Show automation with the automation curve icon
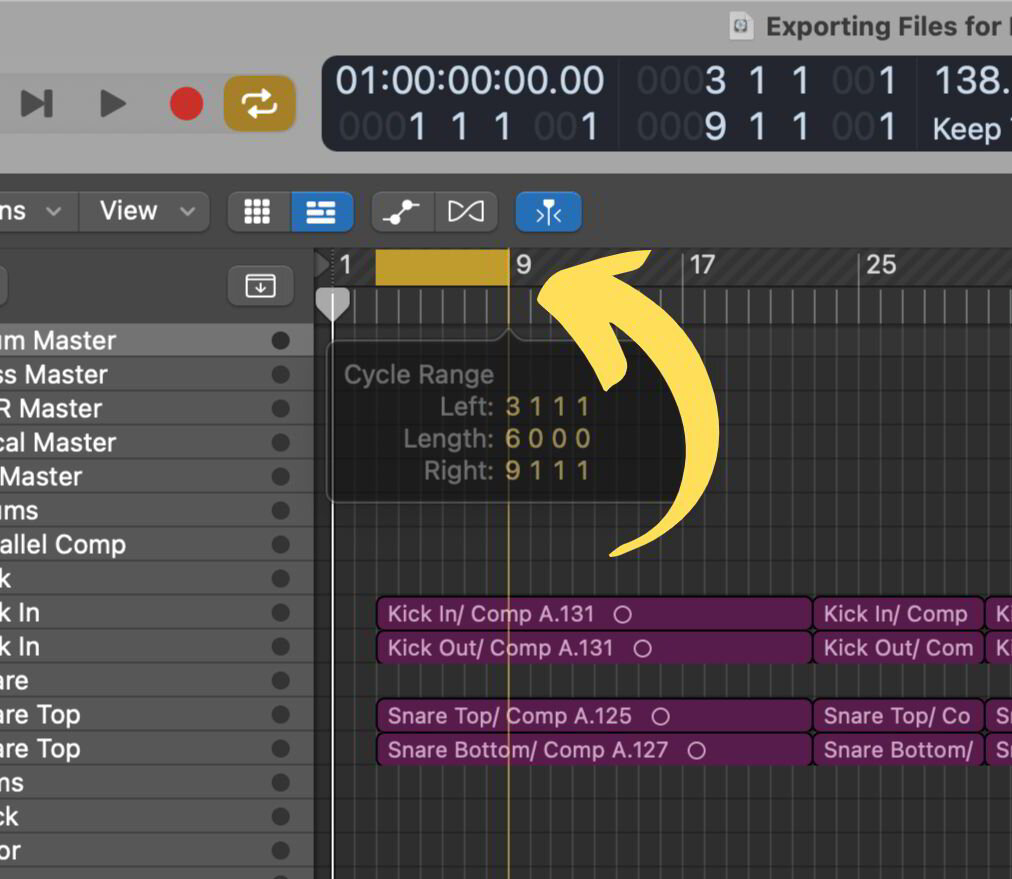This screenshot has width=1012, height=879. coord(402,211)
